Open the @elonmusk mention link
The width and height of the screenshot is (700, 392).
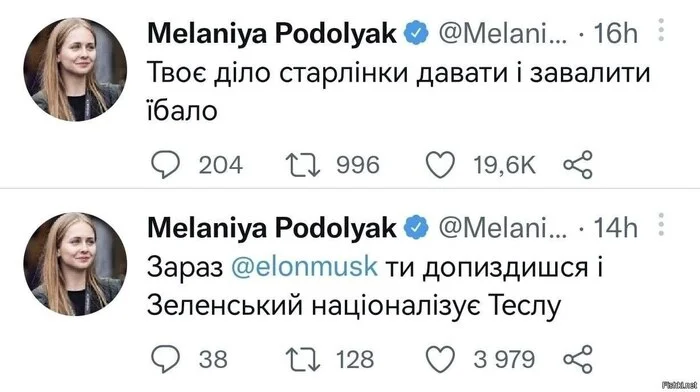(304, 267)
